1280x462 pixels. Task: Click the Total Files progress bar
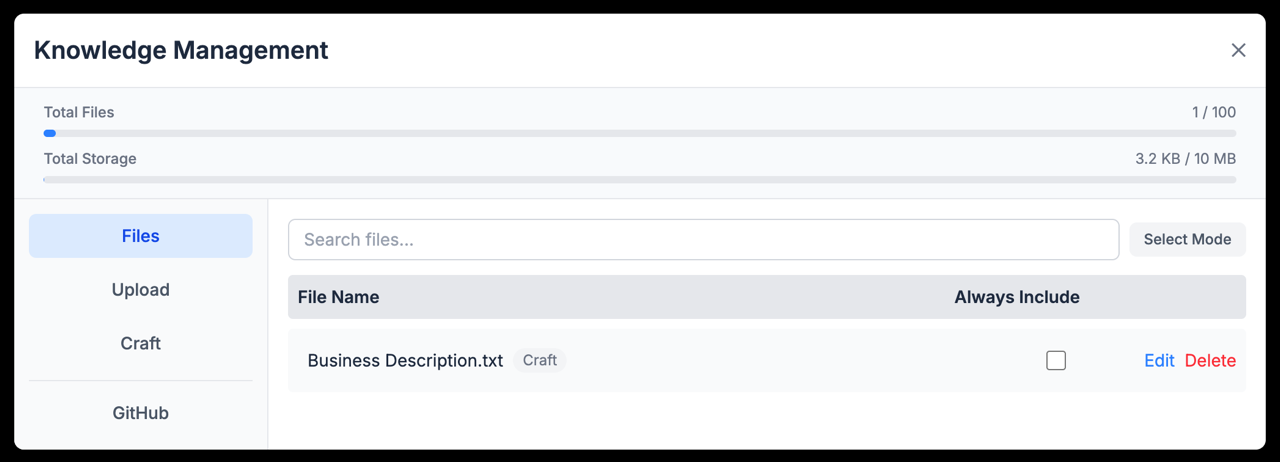pos(640,133)
